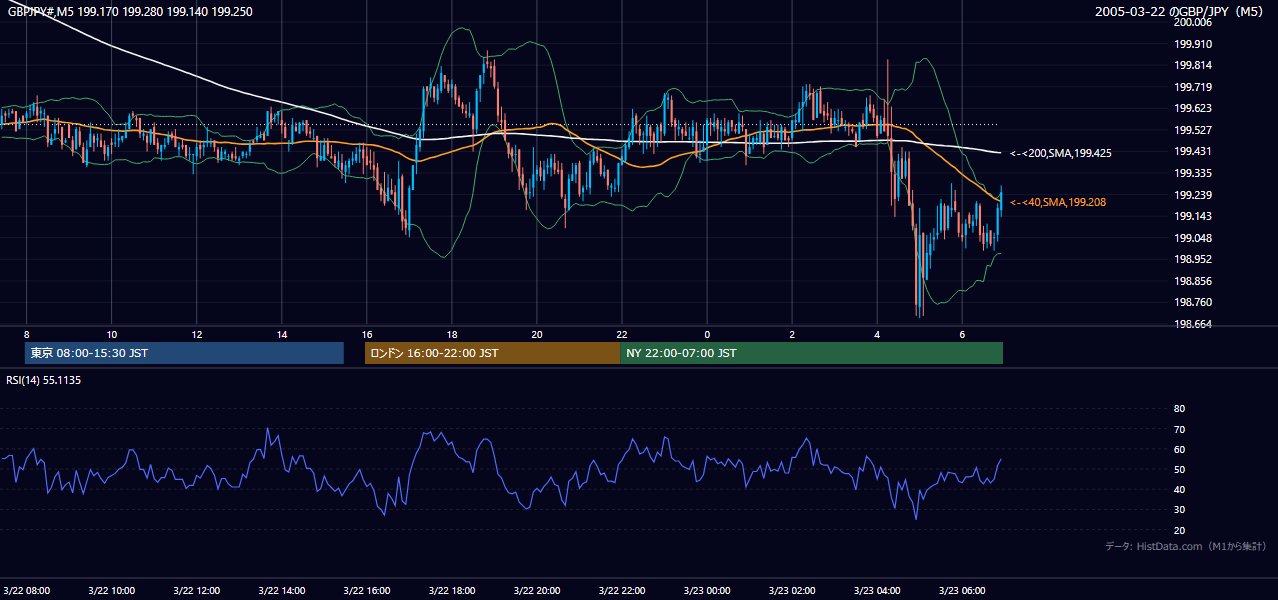The image size is (1278, 600).
Task: Click price axis value 198.856
Action: point(1193,281)
